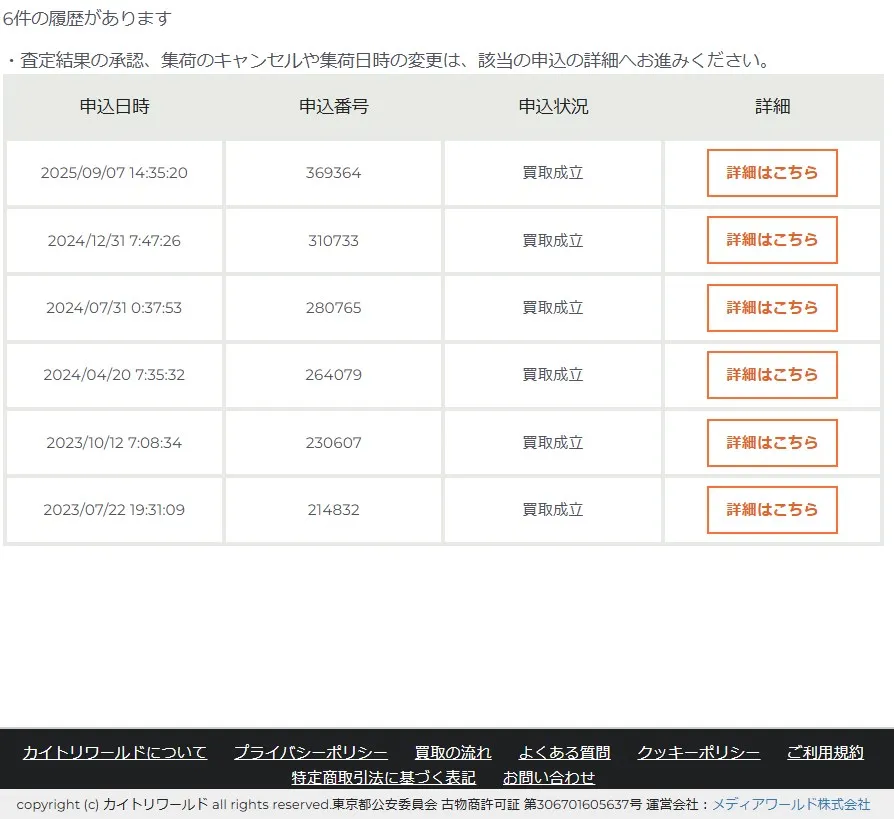View details of the 2024/04/20 application
This screenshot has height=819, width=894.
point(771,375)
